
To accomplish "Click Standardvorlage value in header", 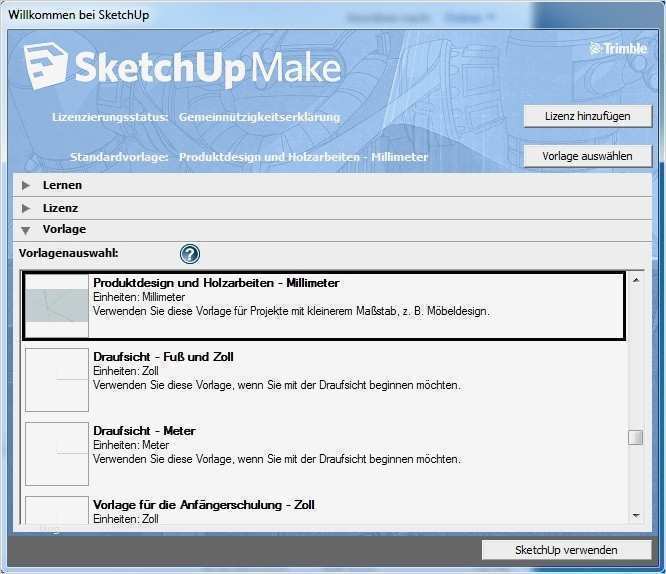I will tap(303, 157).
